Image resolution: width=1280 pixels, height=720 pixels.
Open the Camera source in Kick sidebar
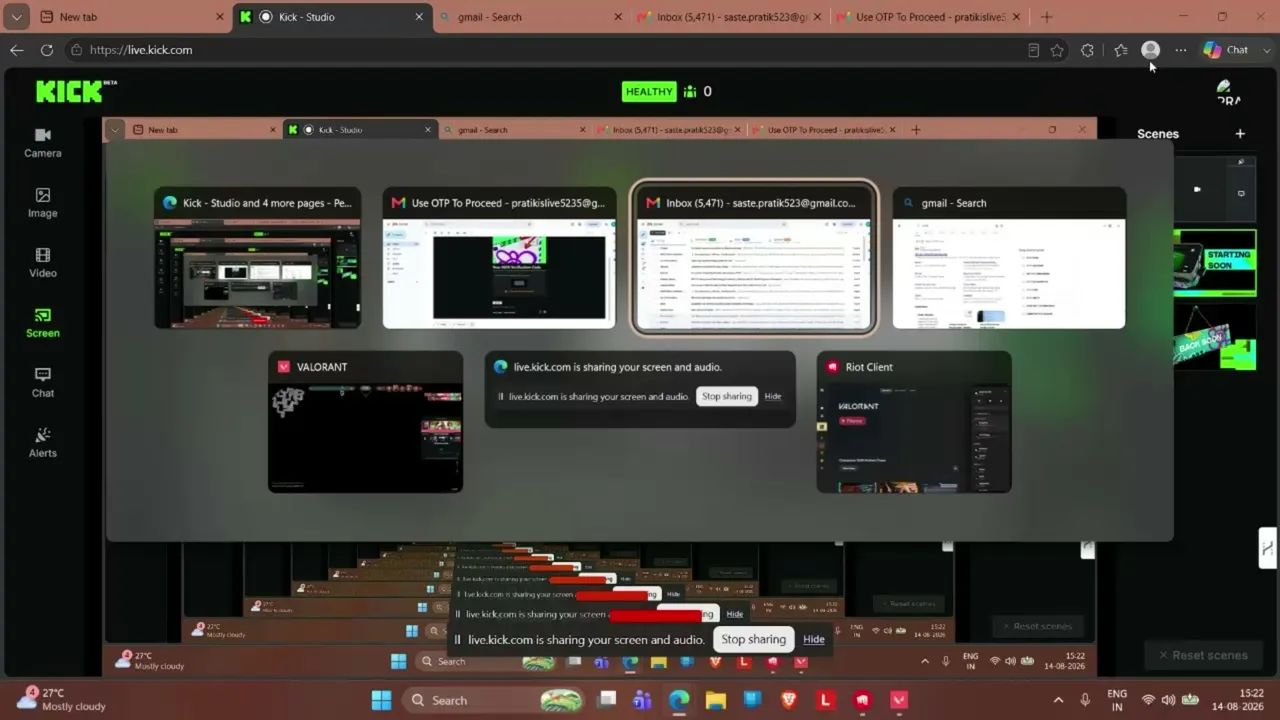43,143
